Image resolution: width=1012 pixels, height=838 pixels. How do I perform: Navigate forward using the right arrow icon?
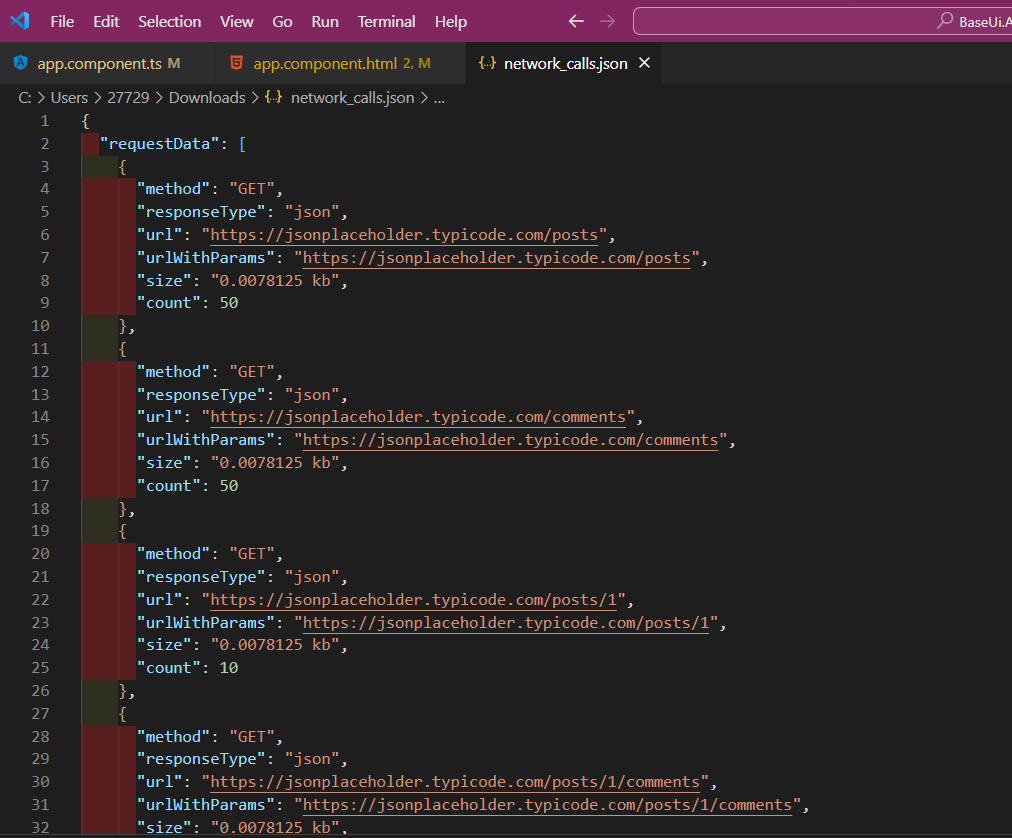(607, 20)
